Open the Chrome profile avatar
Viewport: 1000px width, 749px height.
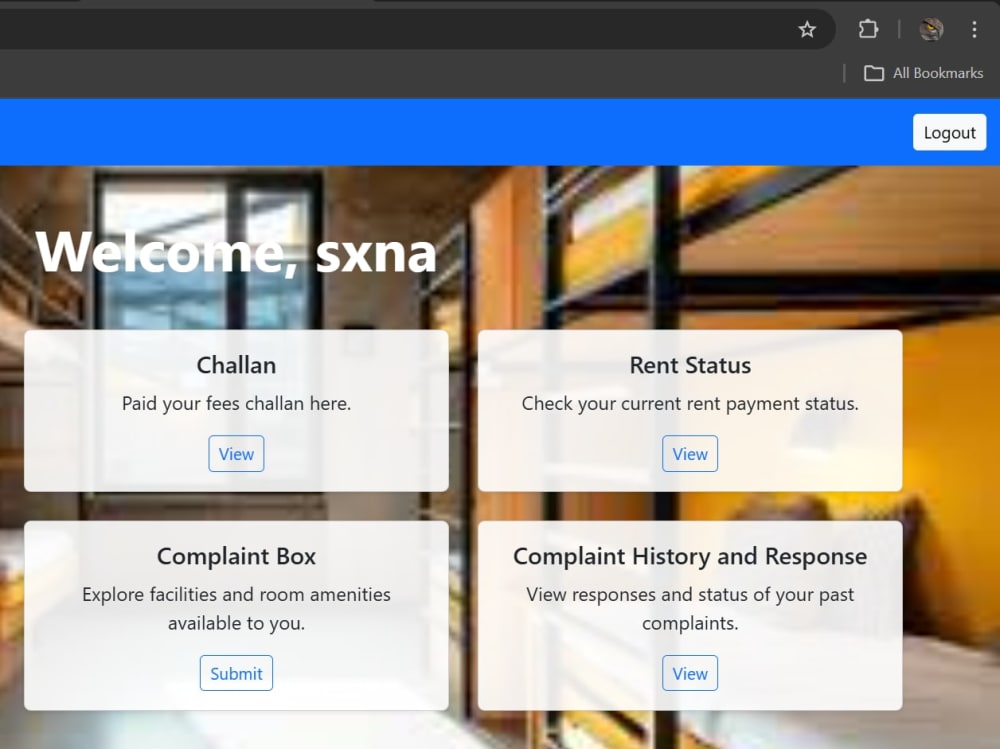[931, 29]
